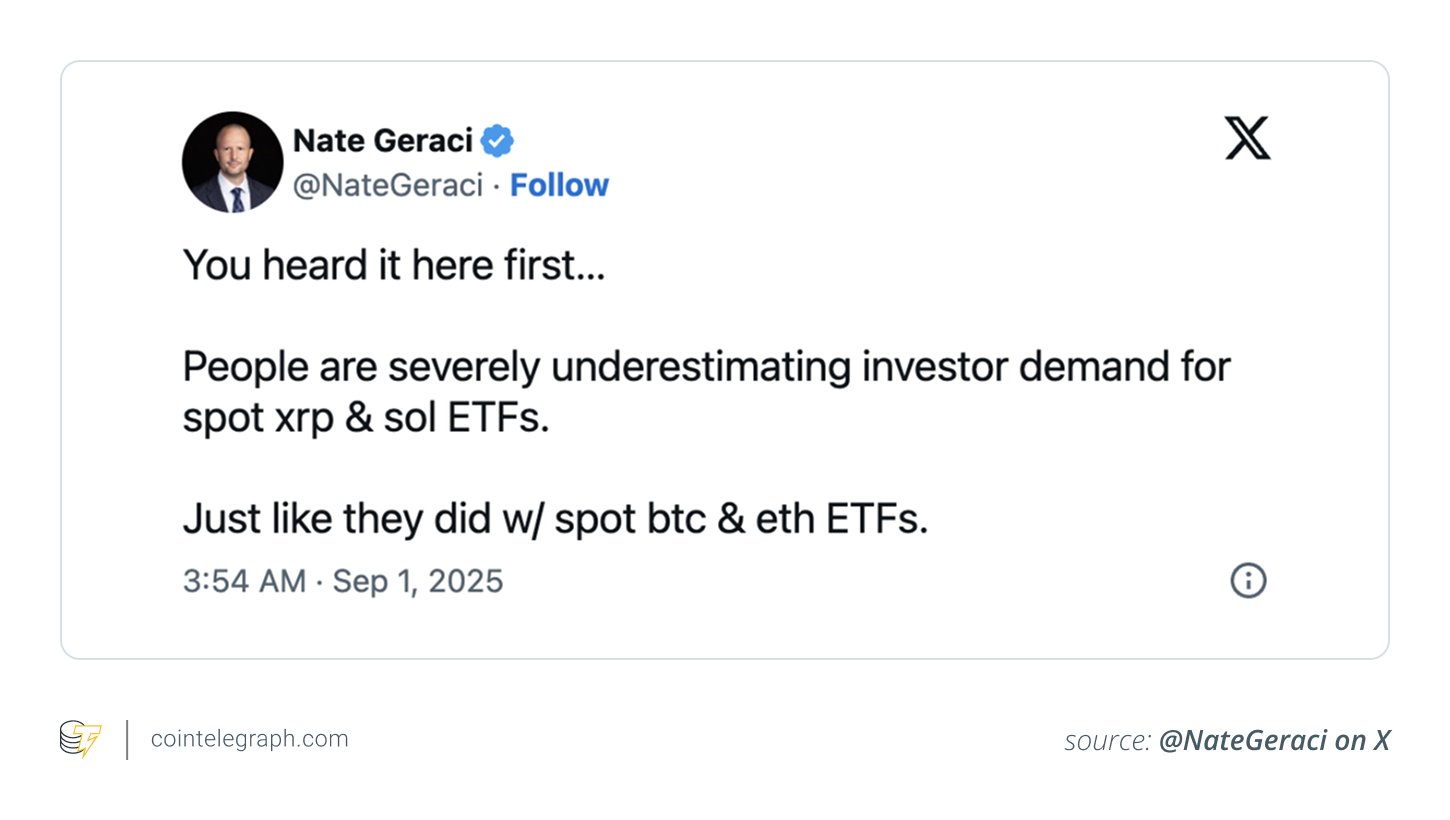
Task: Select the tweet text body
Action: (x=700, y=390)
